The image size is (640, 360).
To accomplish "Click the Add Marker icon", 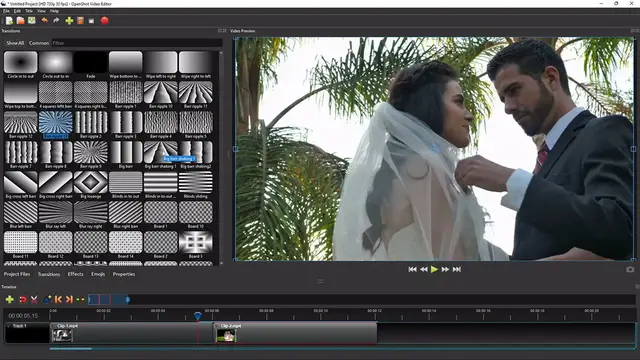I will [x=47, y=300].
